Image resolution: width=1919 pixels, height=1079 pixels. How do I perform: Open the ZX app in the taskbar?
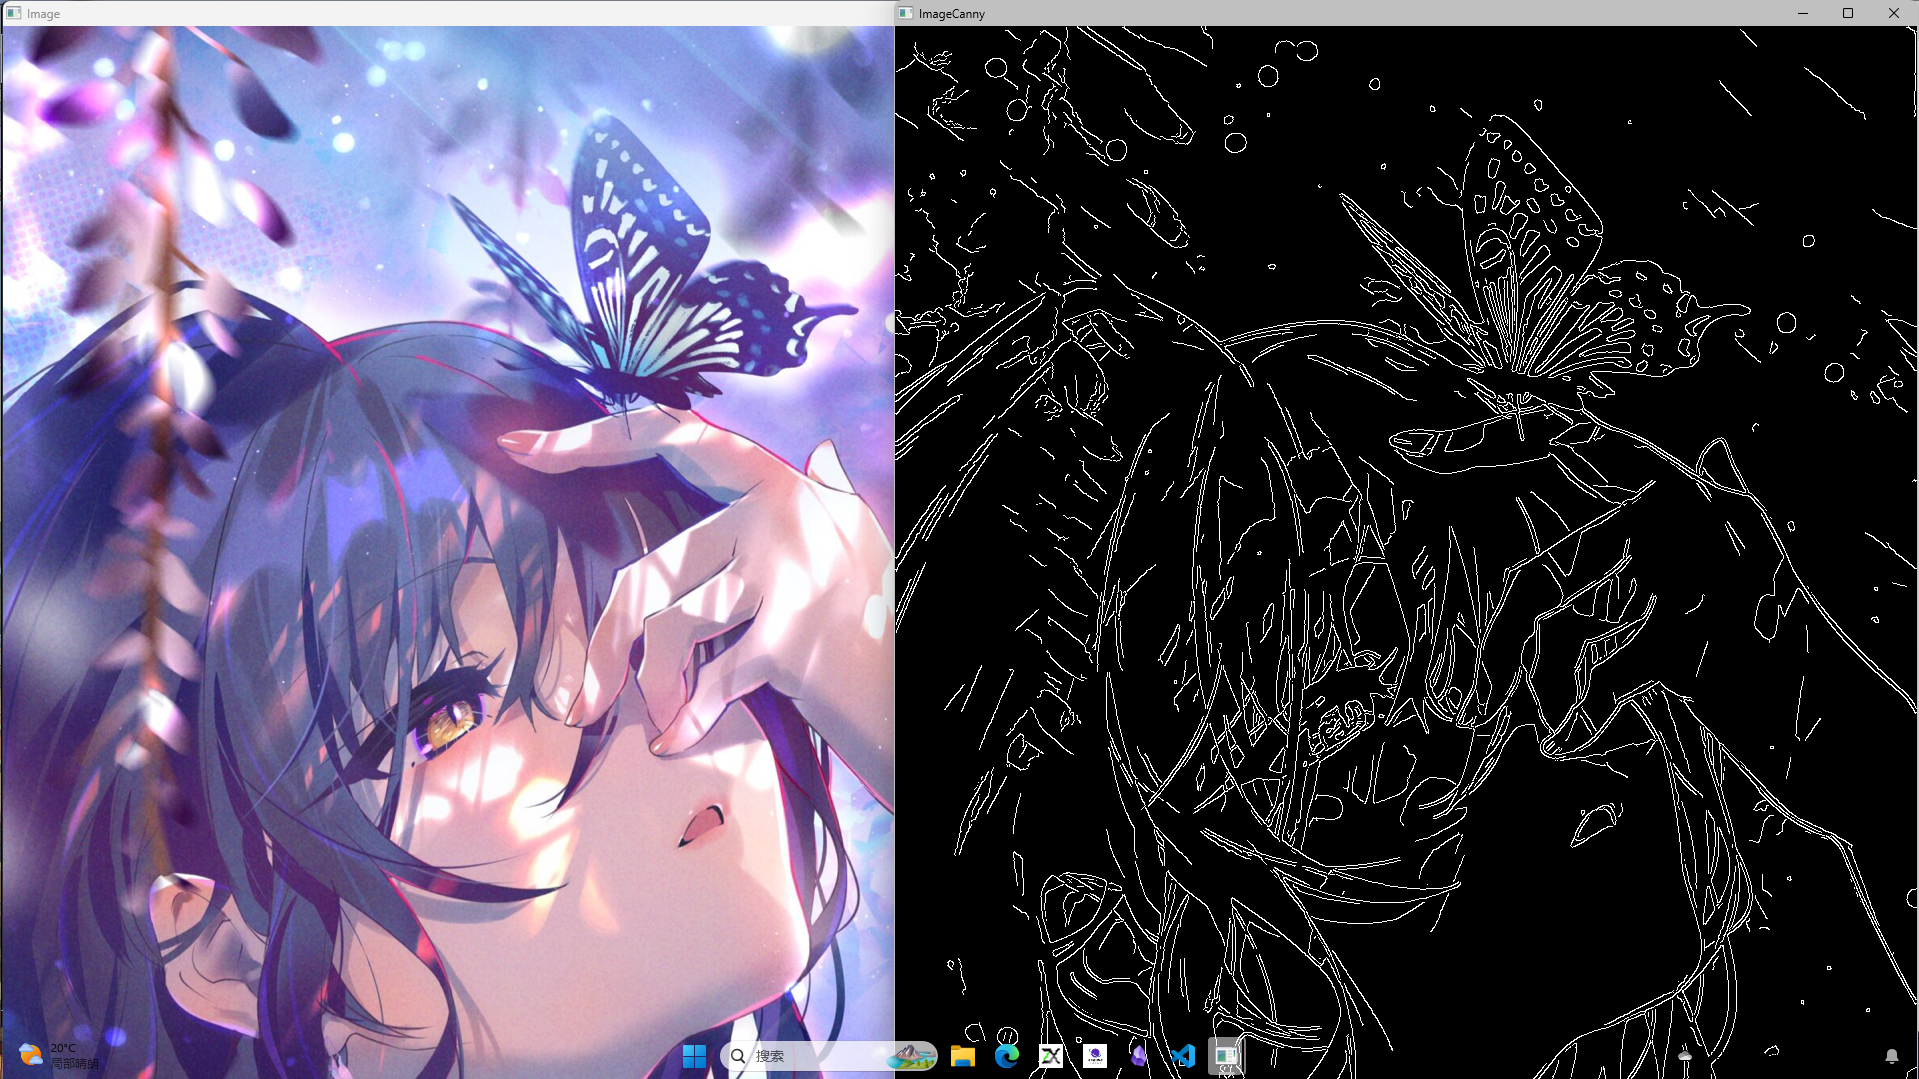click(1050, 1056)
